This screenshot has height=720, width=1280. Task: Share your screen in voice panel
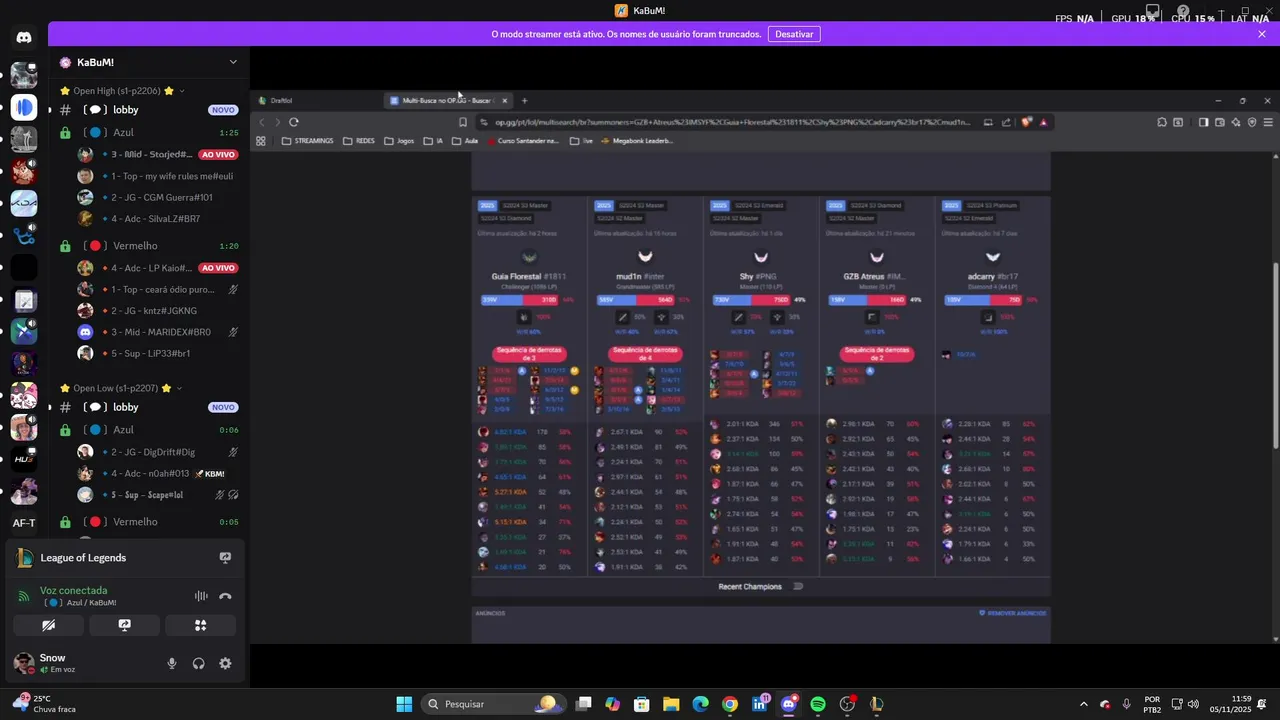click(x=125, y=625)
